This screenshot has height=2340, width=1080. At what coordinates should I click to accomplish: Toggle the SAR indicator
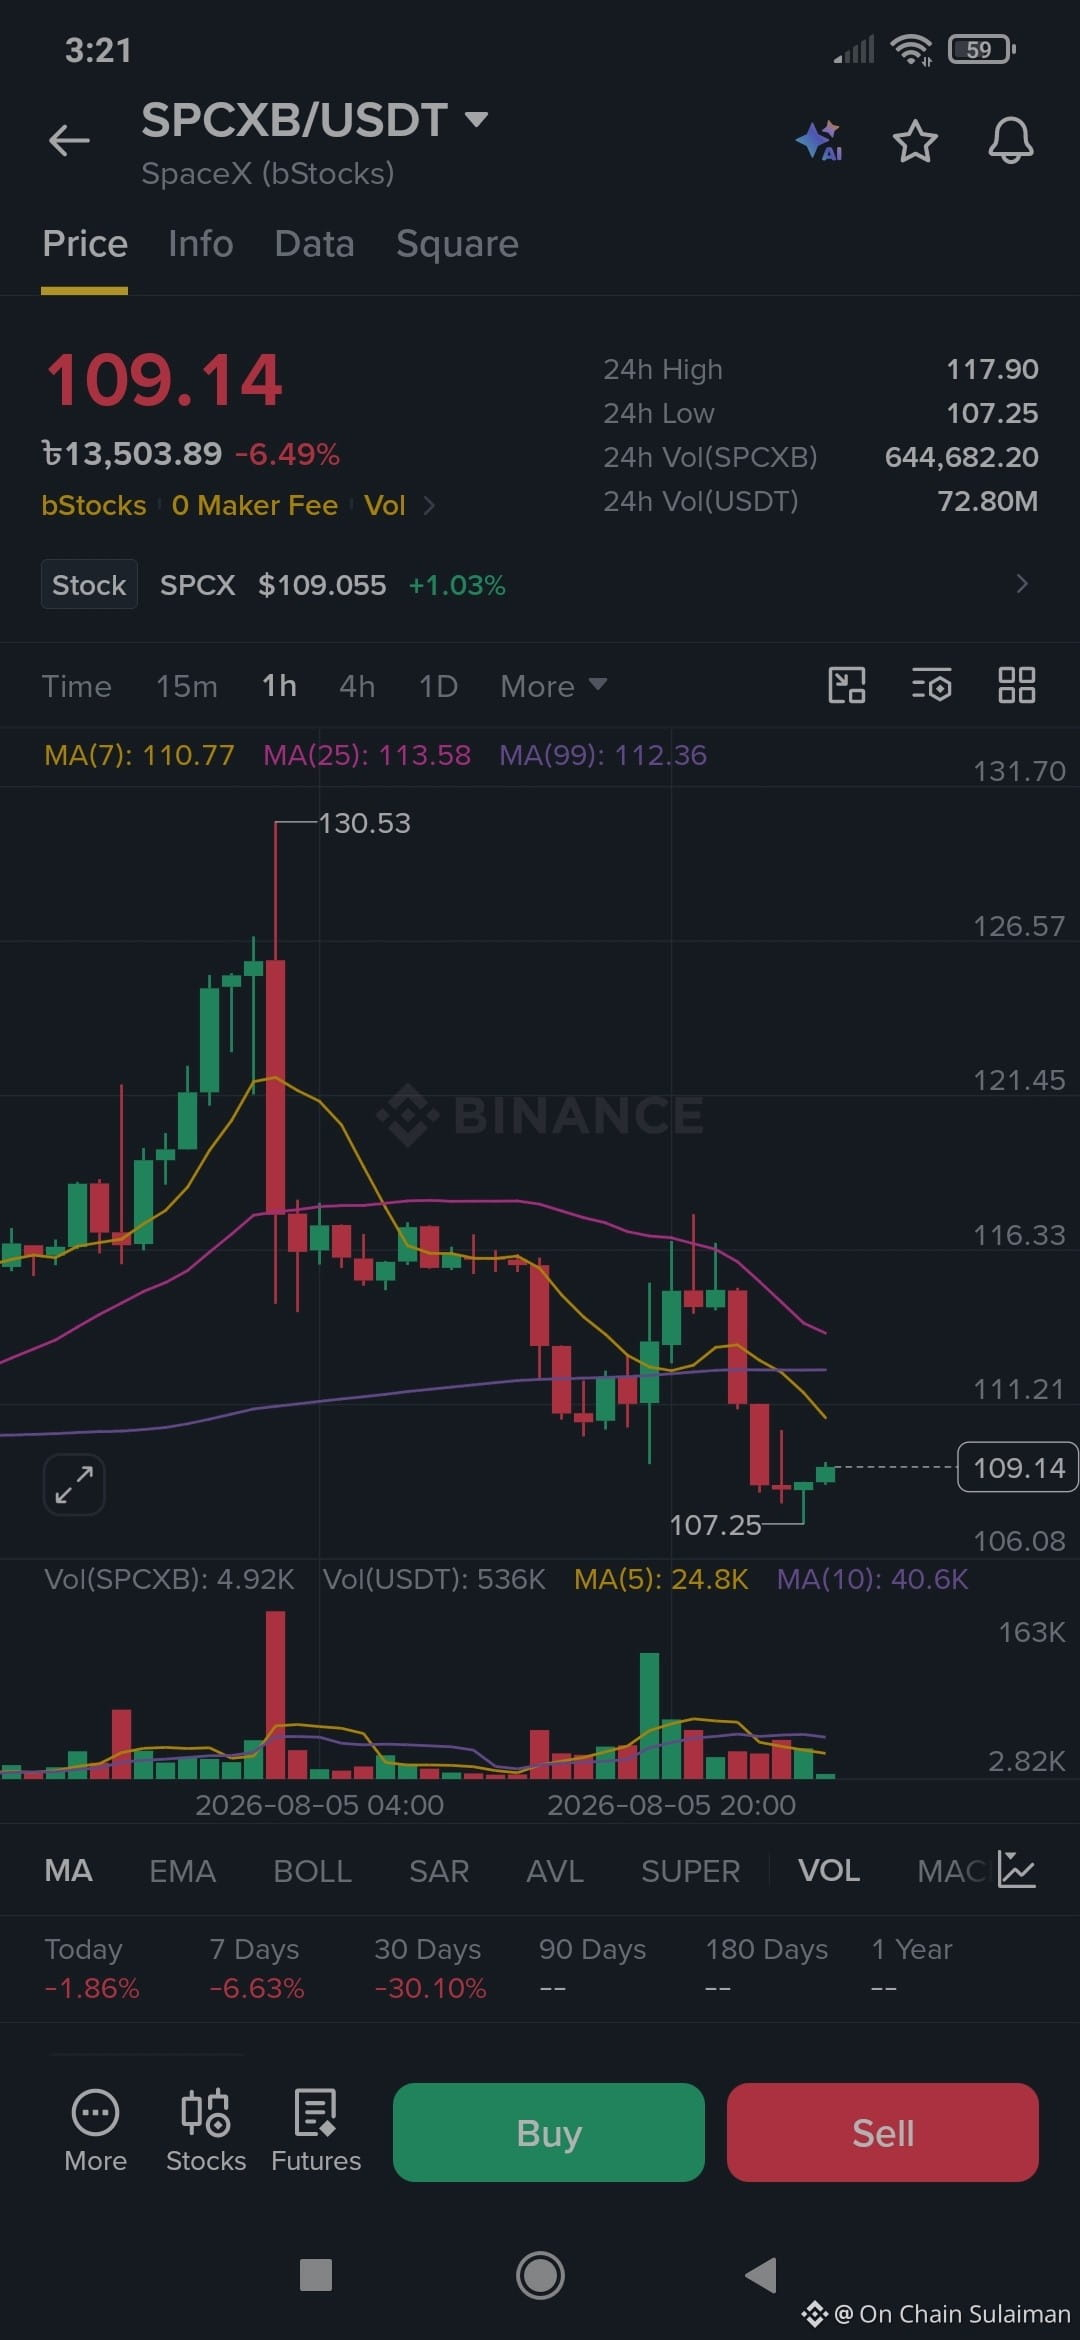click(439, 1870)
